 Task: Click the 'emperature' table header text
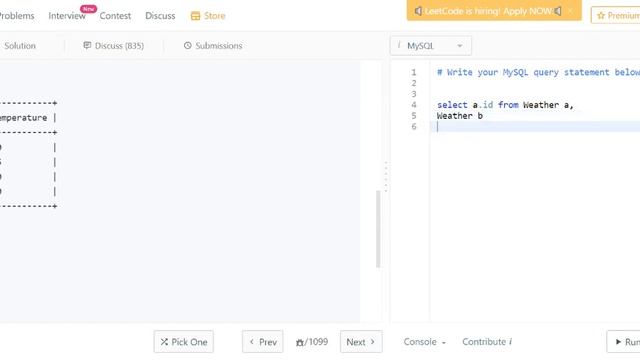[x=24, y=118]
